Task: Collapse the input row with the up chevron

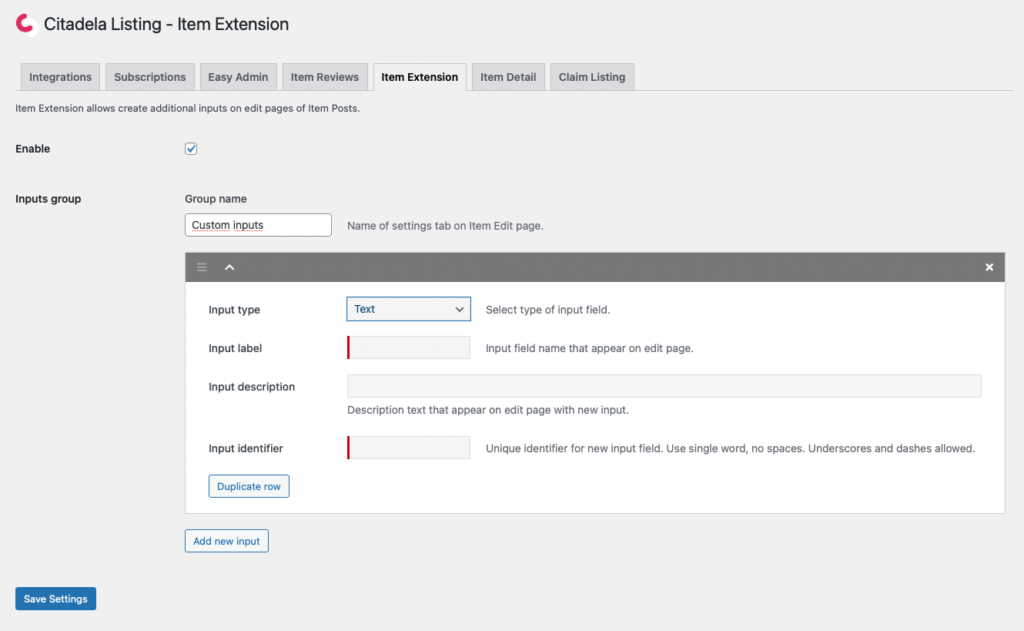Action: [x=229, y=267]
